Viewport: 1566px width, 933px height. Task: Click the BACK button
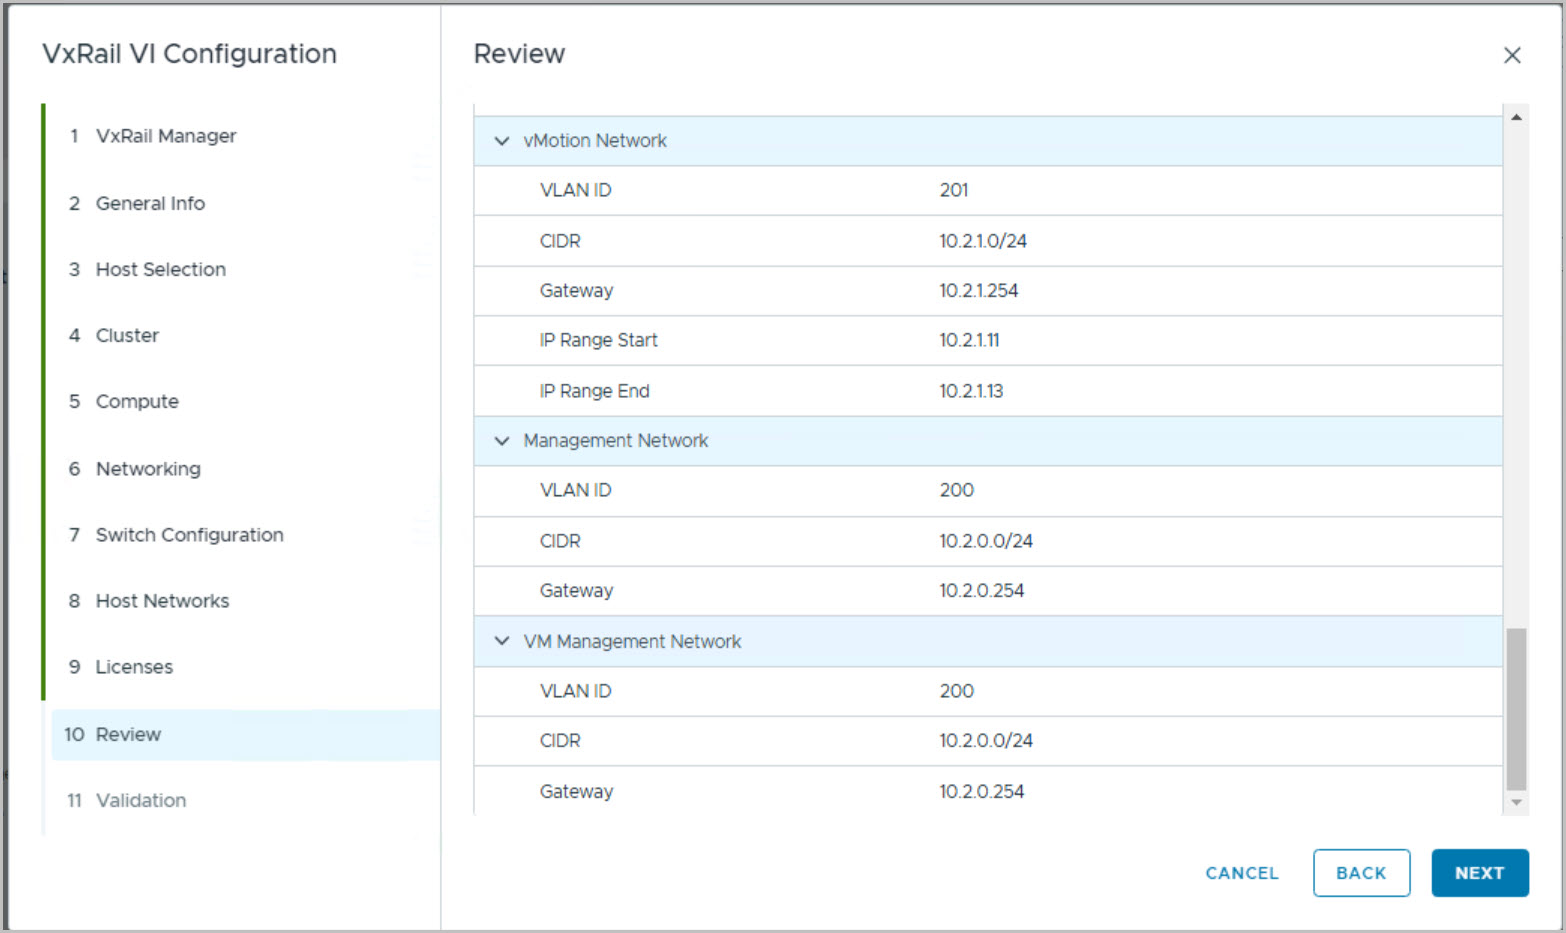pyautogui.click(x=1361, y=873)
